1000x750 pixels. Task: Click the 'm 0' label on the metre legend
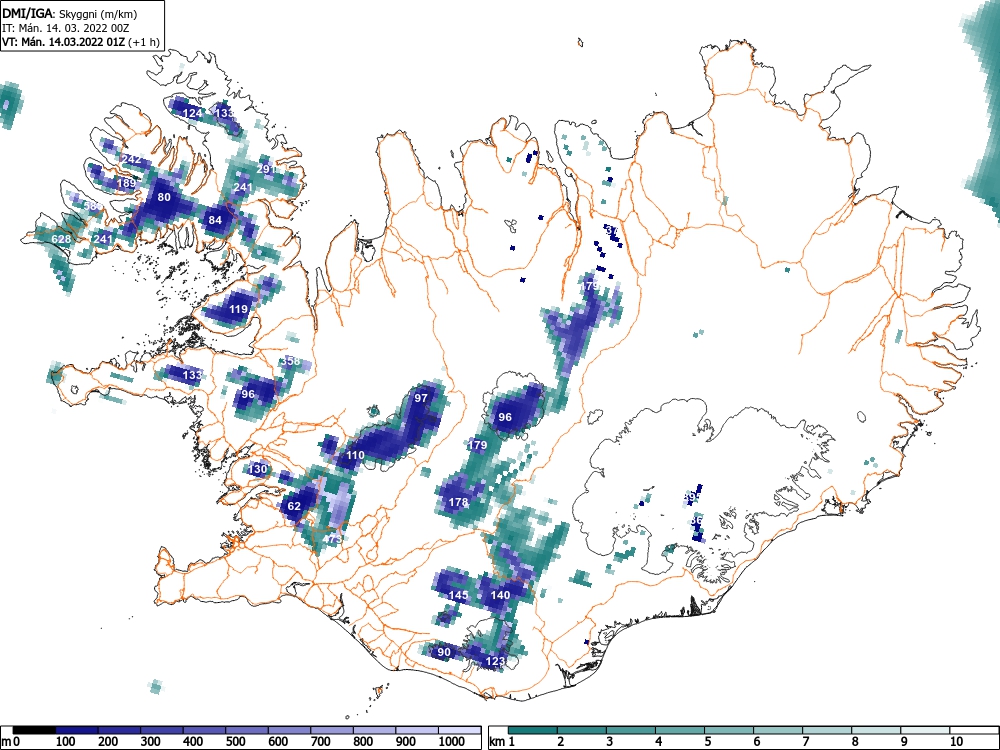click(x=11, y=742)
